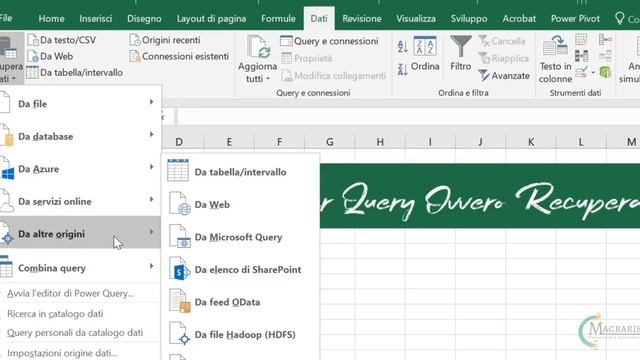640x360 pixels.
Task: Open the Home ribbon tab
Action: click(51, 19)
